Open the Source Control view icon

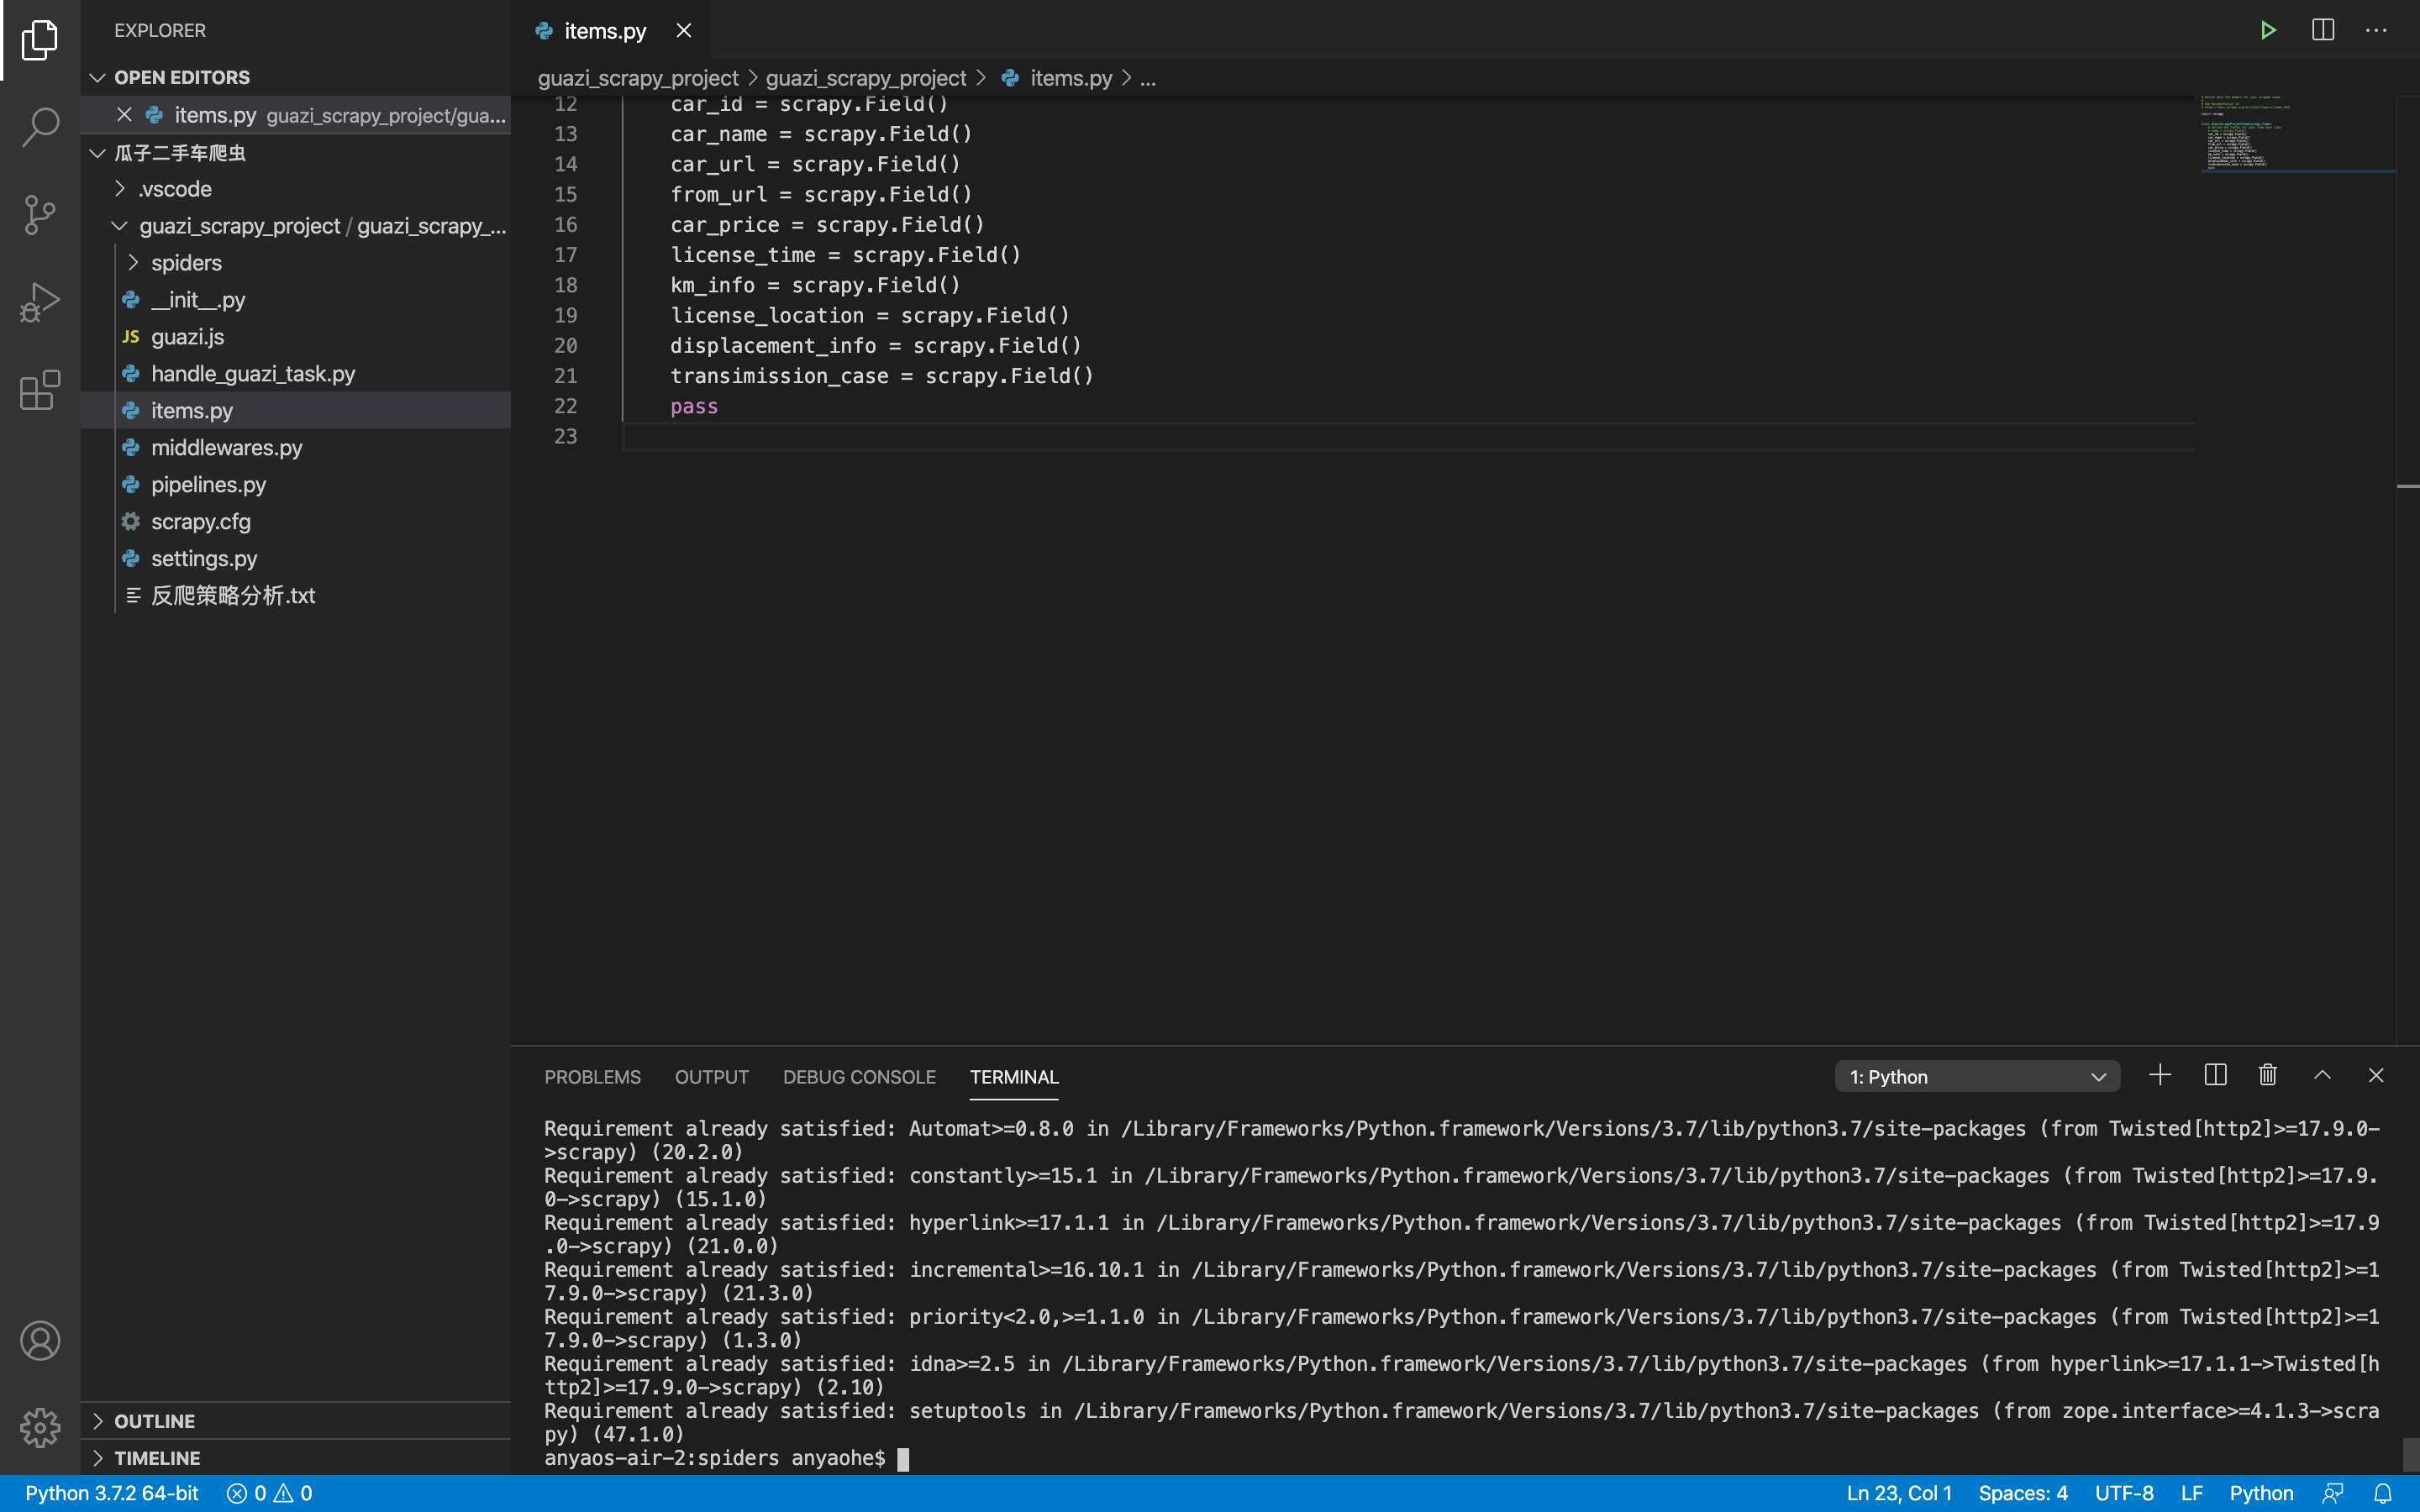click(x=40, y=214)
